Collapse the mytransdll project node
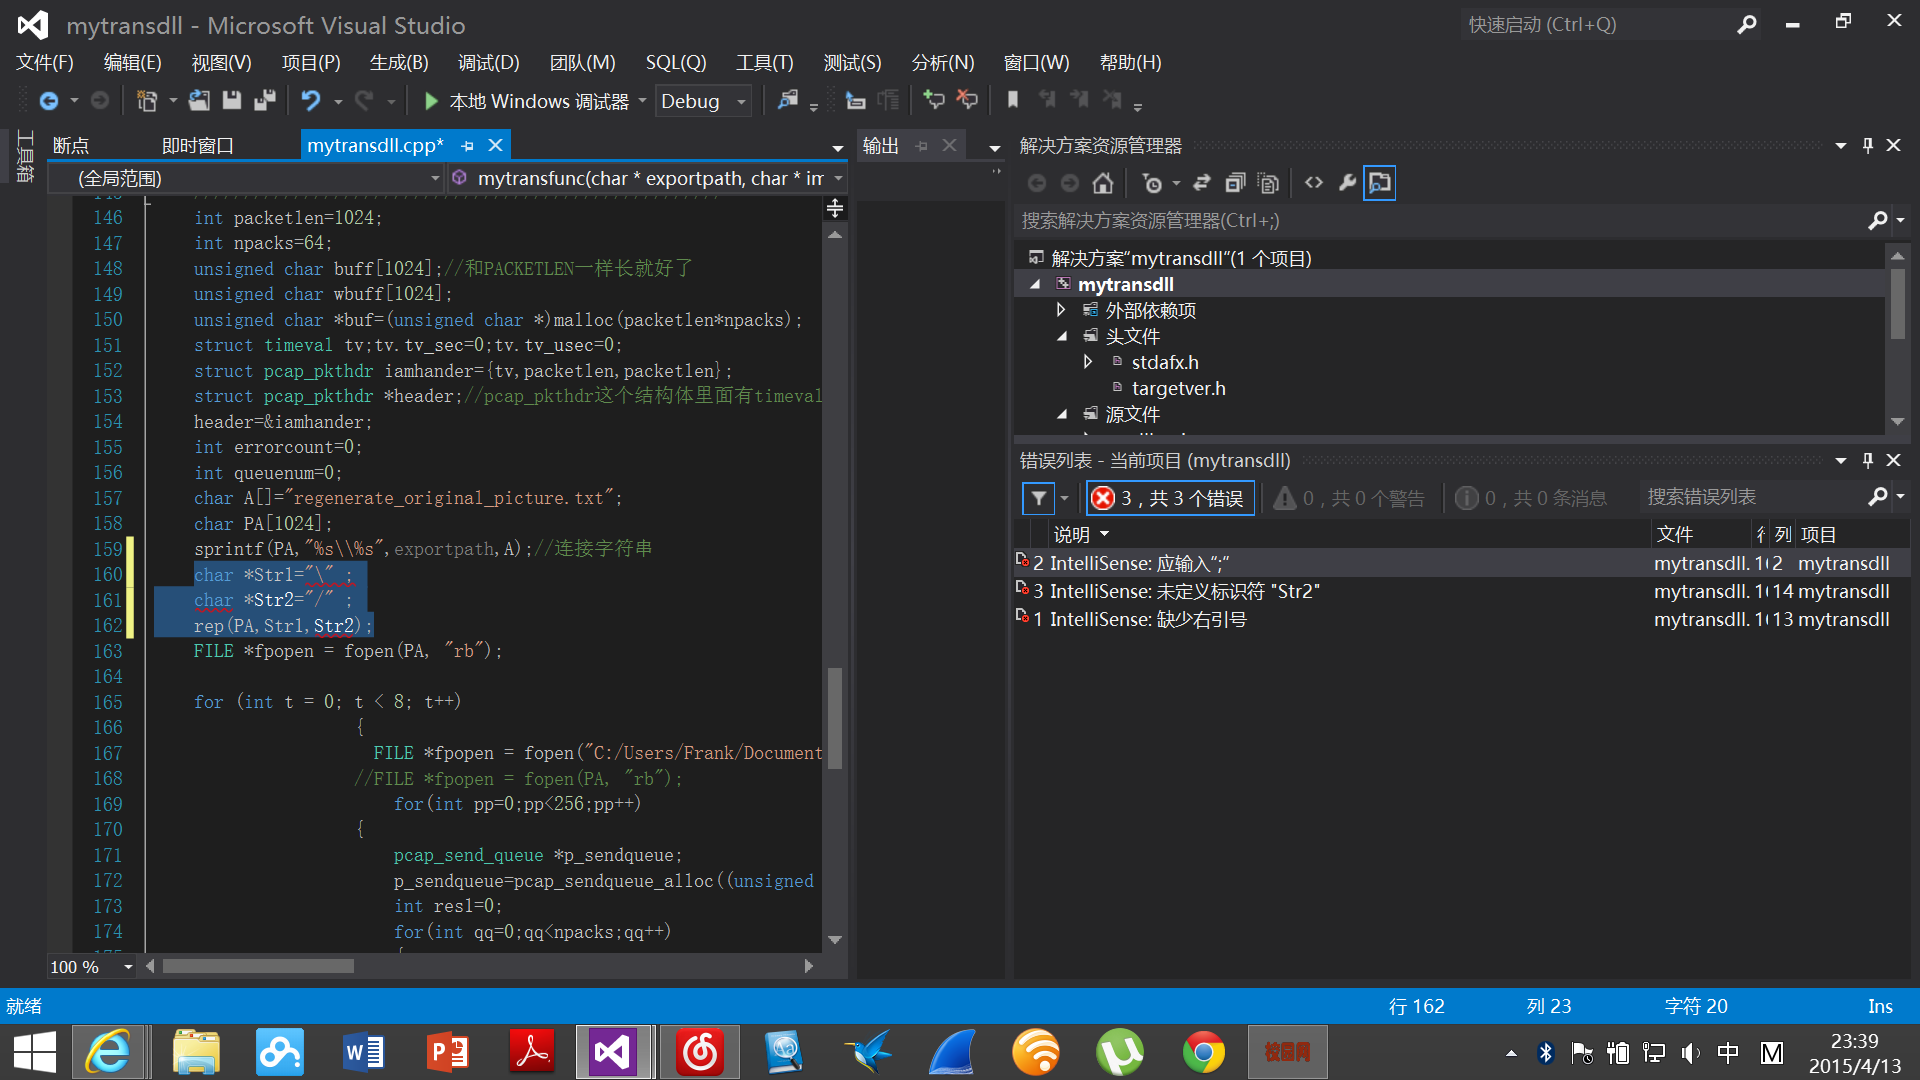Viewport: 1920px width, 1080px height. pos(1035,285)
